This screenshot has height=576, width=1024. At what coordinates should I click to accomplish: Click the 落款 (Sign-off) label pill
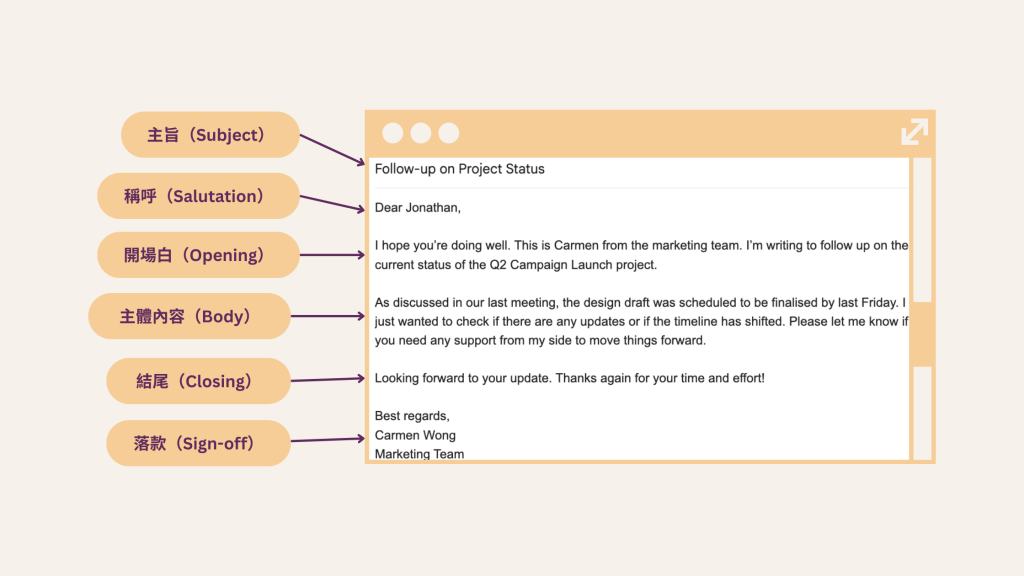coord(198,443)
